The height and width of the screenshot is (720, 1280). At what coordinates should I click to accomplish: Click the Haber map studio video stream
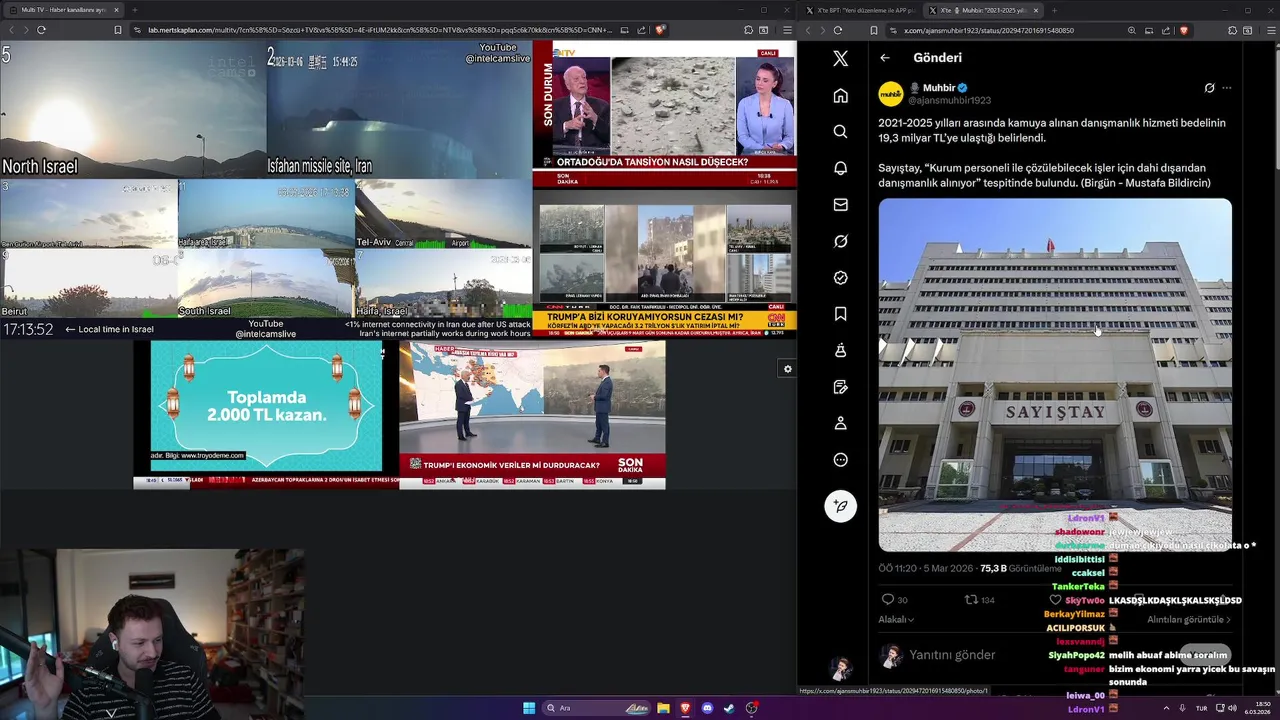tap(532, 415)
